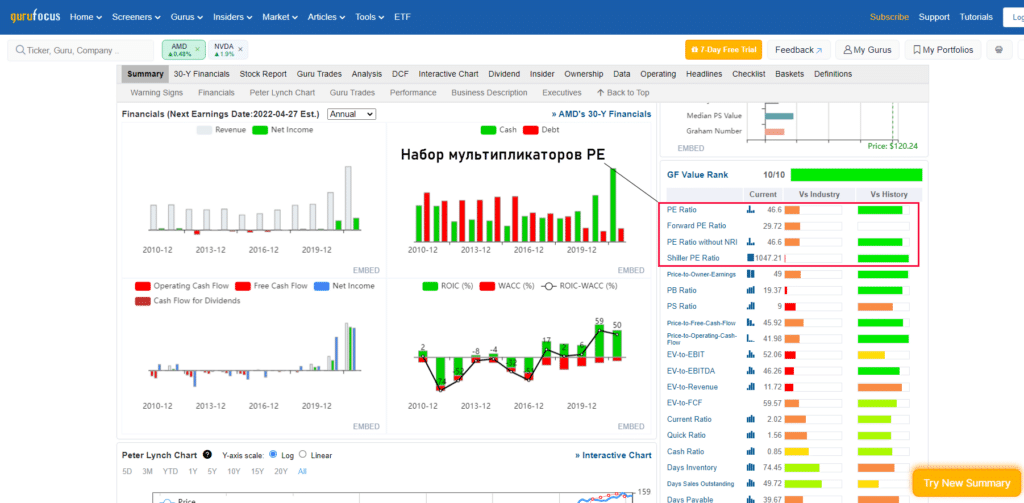
Task: Click the 7-Day Free Trial button
Action: [723, 50]
